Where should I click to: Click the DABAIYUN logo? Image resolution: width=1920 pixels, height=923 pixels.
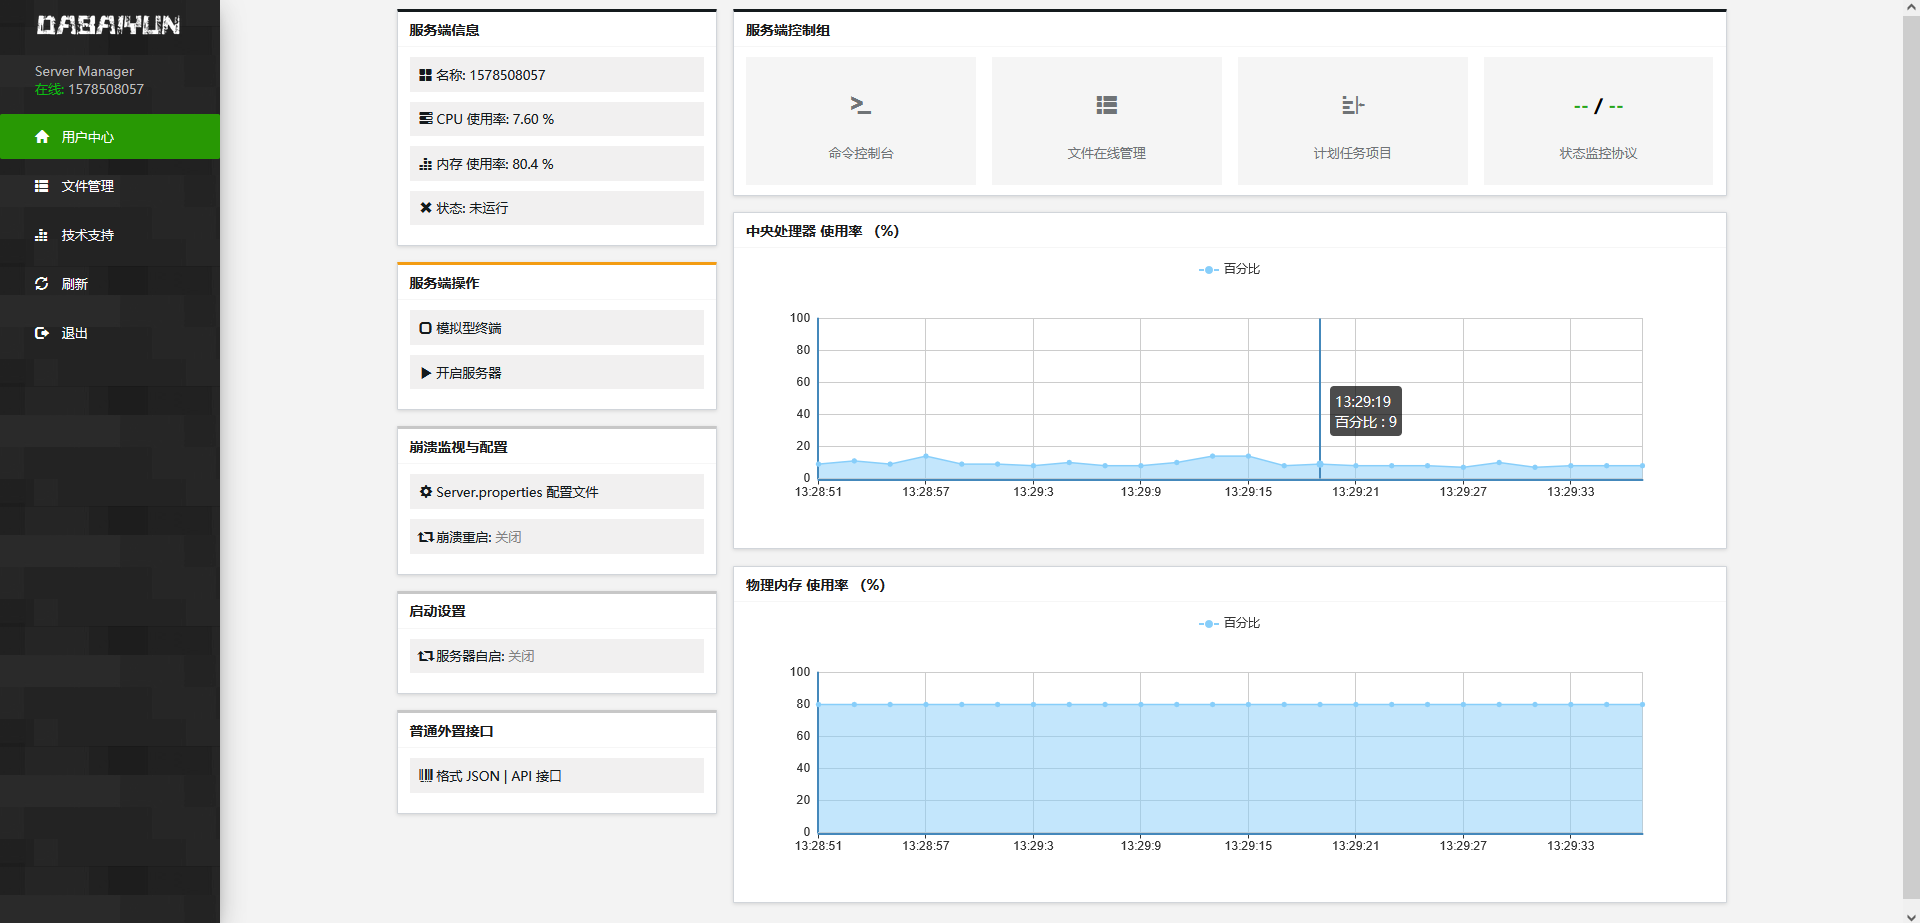108,25
